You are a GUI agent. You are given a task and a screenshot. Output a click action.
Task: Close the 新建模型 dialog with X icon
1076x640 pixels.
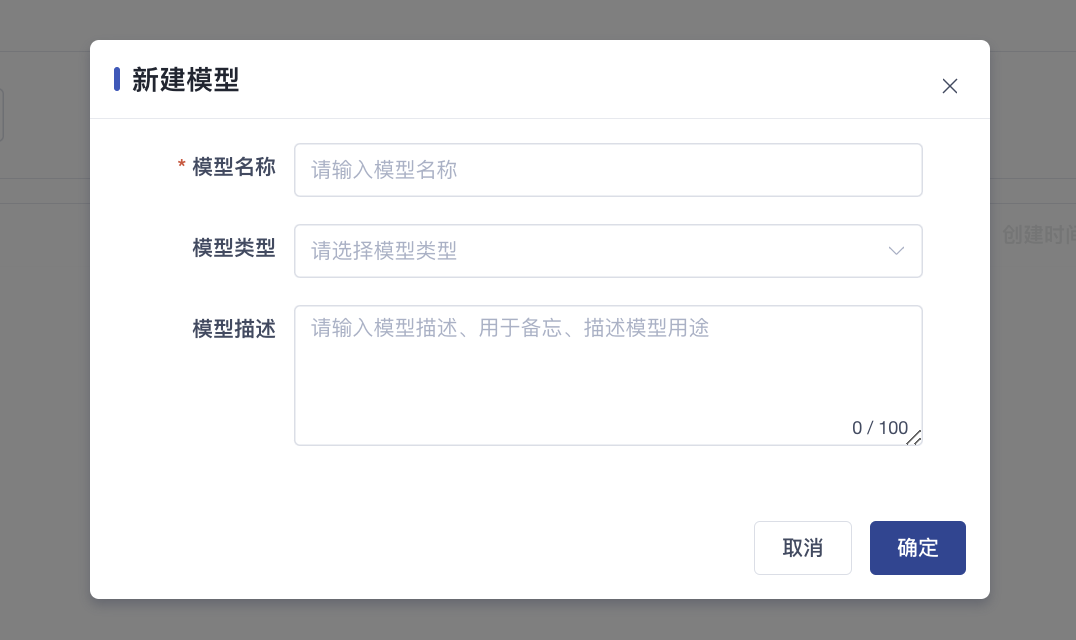point(950,86)
